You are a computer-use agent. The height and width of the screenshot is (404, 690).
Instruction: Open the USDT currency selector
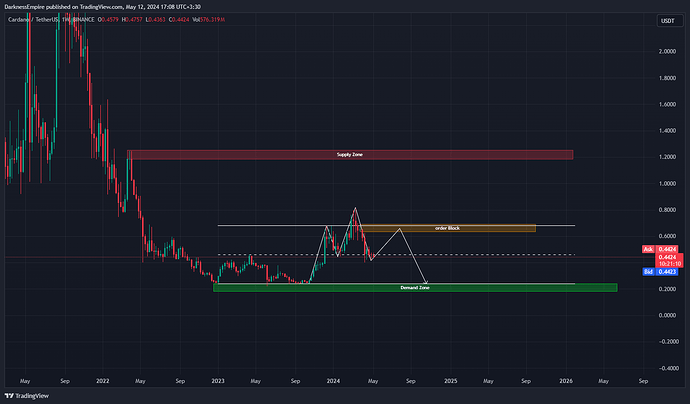pyautogui.click(x=668, y=21)
